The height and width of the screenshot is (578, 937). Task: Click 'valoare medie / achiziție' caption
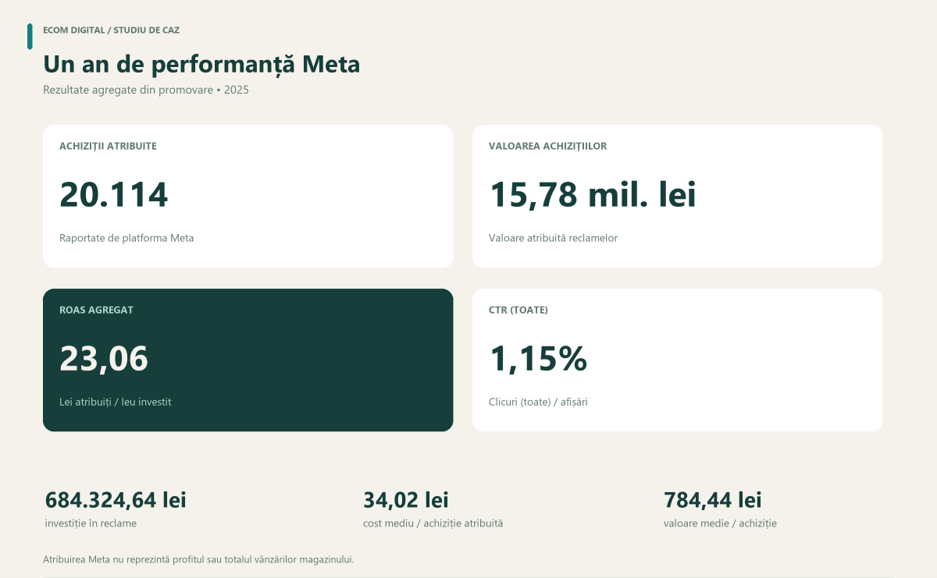coord(719,523)
